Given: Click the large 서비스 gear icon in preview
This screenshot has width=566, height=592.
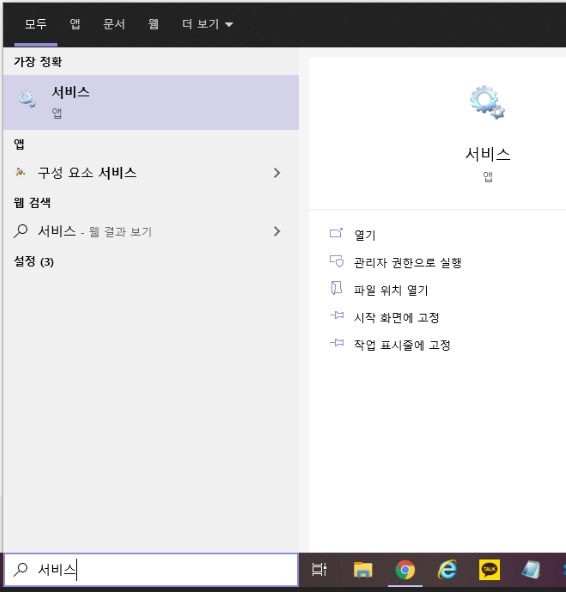Looking at the screenshot, I should tap(487, 102).
